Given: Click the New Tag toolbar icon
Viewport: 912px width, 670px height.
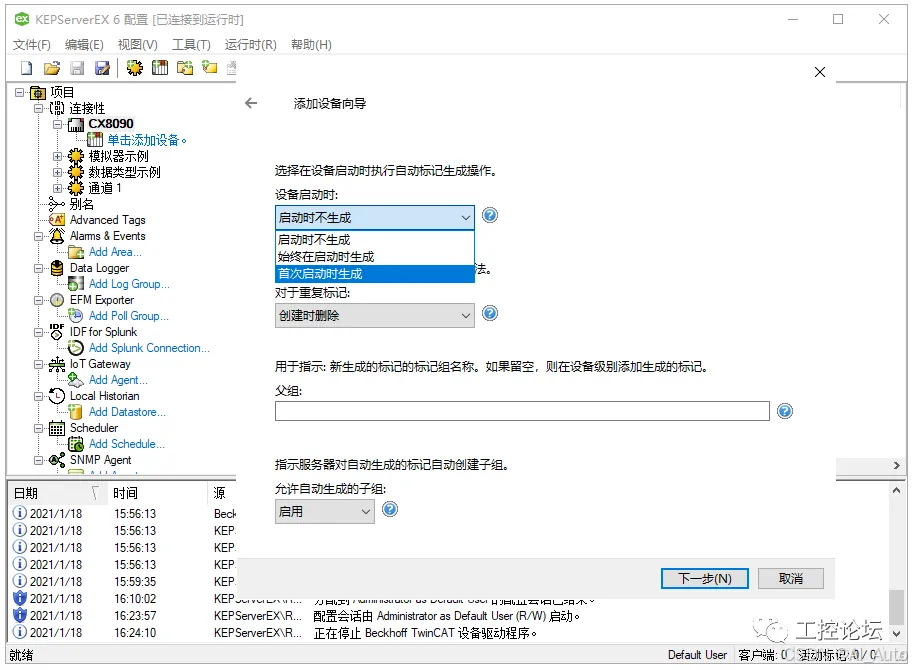Looking at the screenshot, I should [x=210, y=68].
